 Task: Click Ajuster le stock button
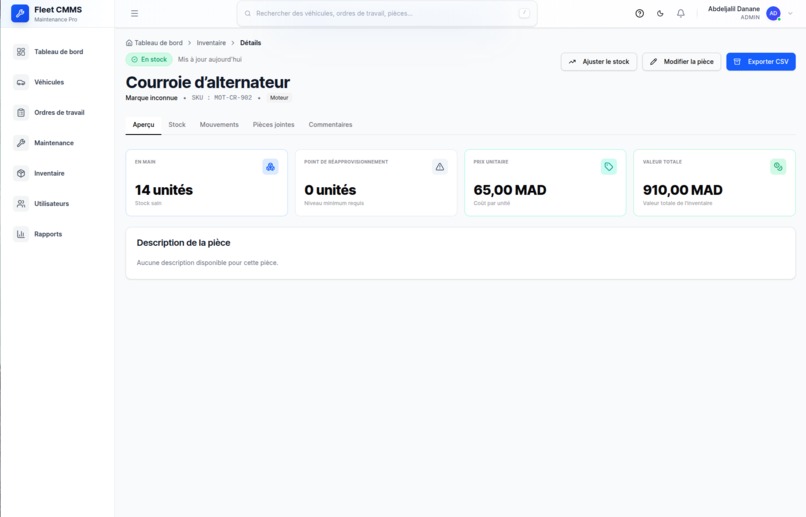pyautogui.click(x=599, y=62)
